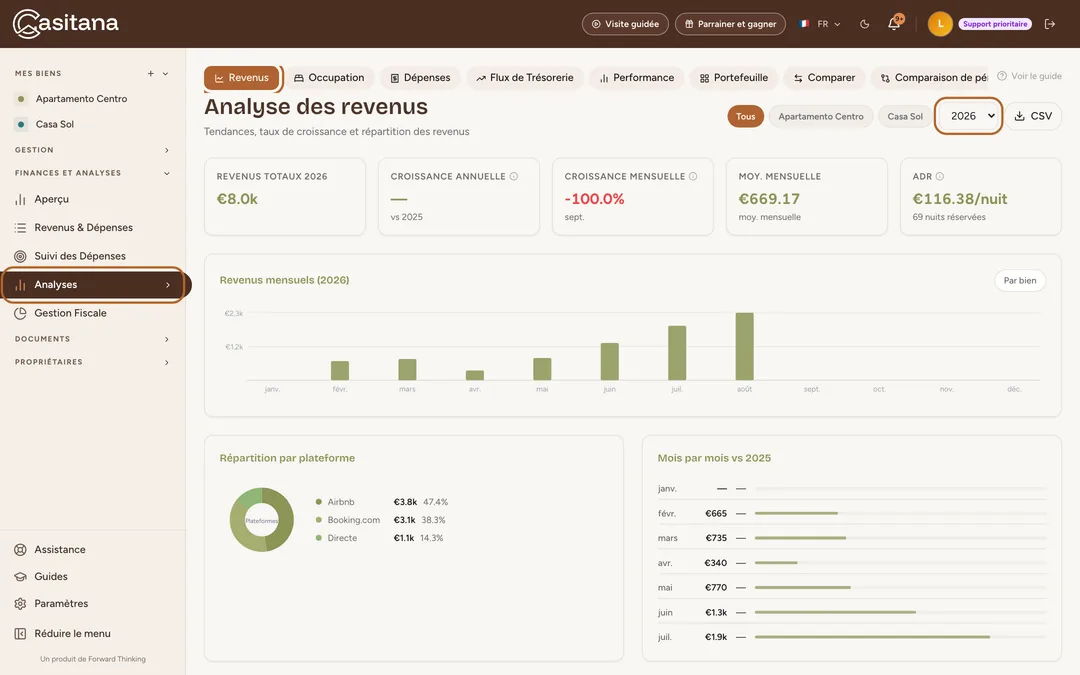This screenshot has width=1080, height=675.
Task: Start the Visite guidée
Action: [x=625, y=24]
